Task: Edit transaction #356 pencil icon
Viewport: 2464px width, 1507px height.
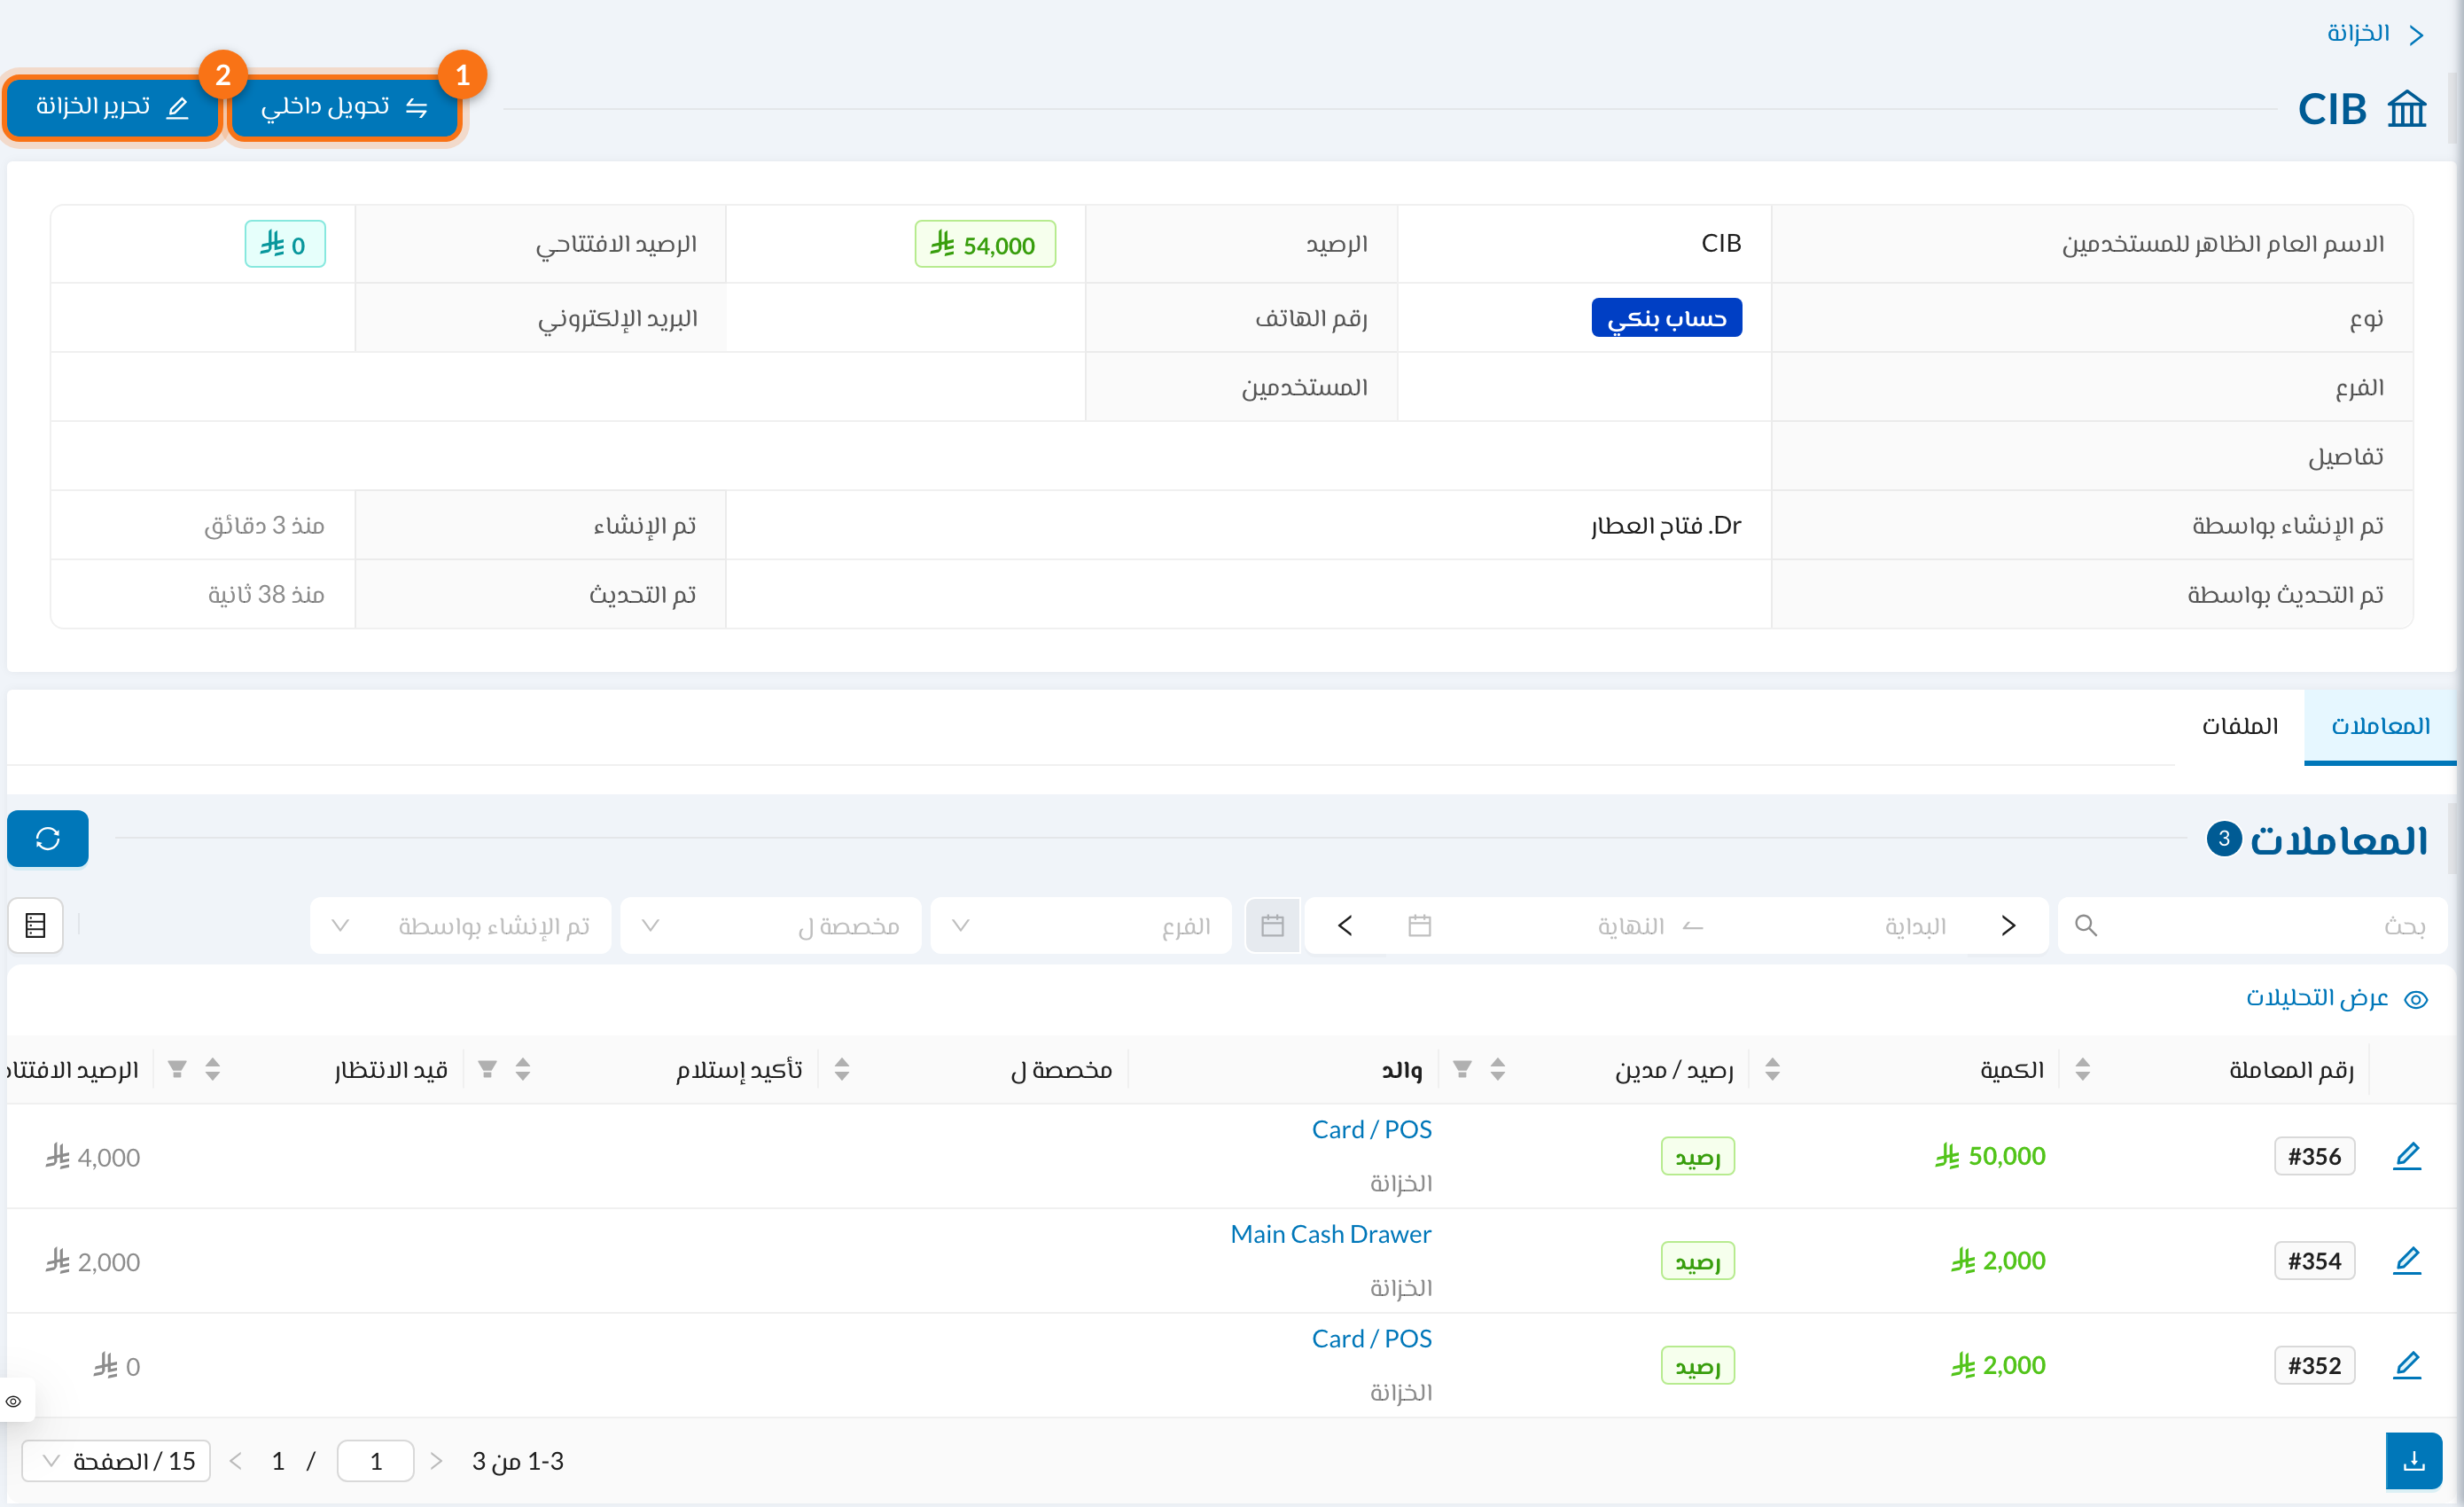Action: click(x=2407, y=1156)
